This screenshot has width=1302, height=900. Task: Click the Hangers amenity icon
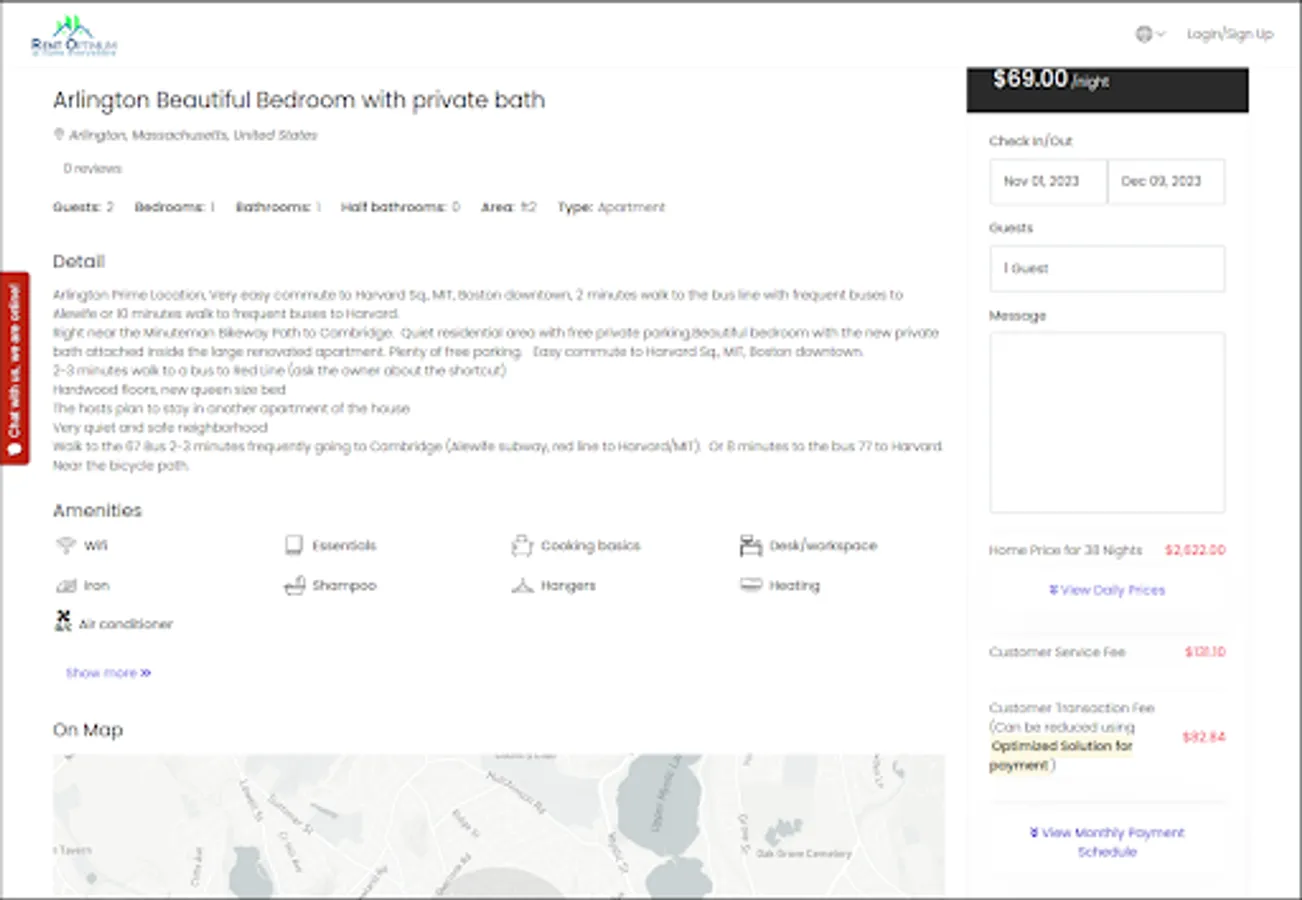point(521,586)
